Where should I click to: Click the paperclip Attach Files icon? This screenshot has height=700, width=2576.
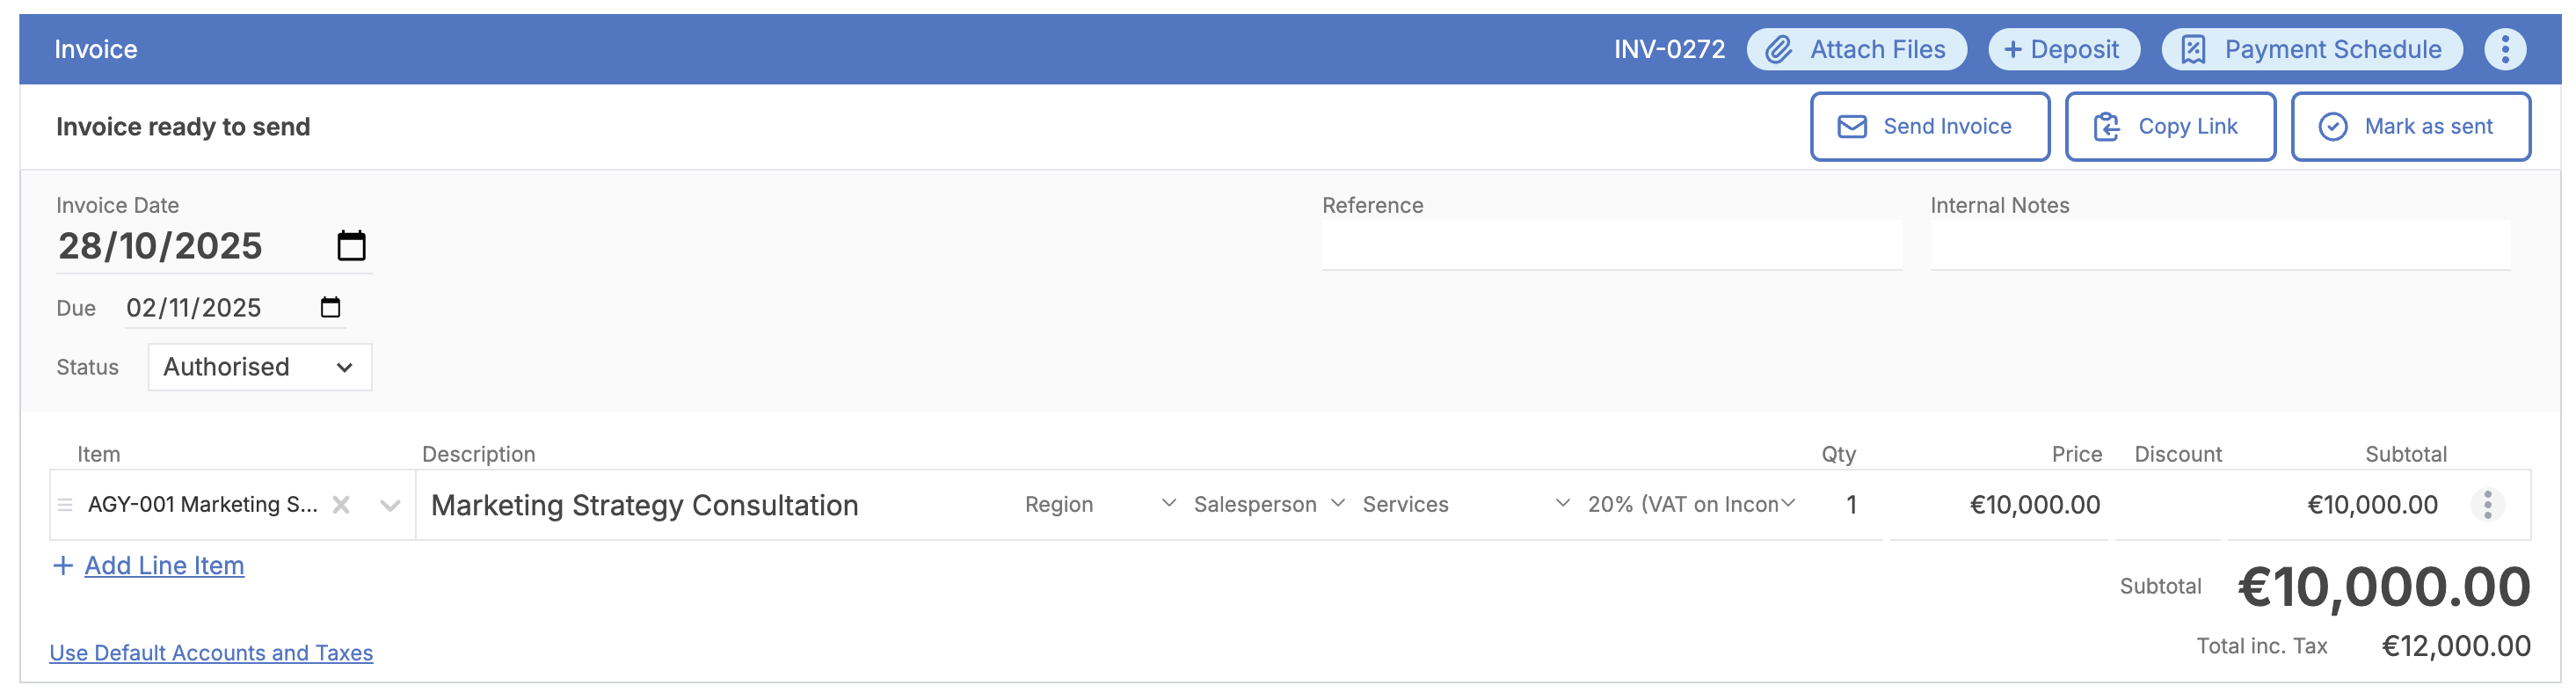[1778, 49]
